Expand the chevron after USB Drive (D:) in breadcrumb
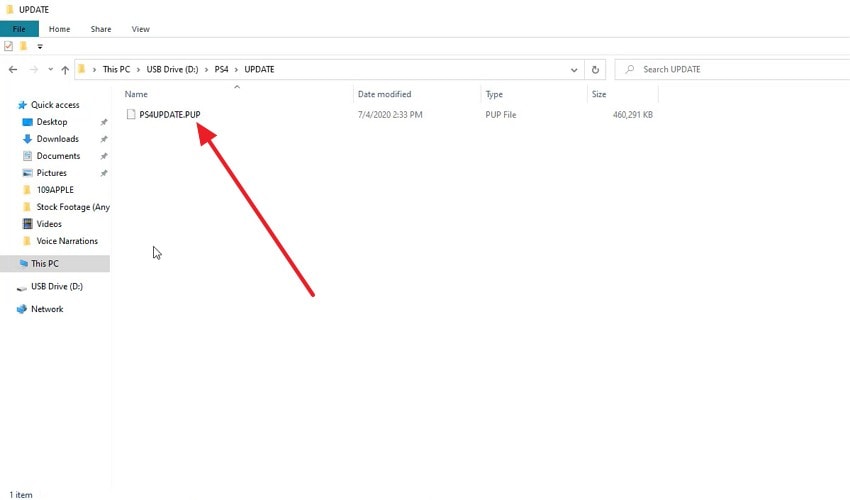 point(207,69)
